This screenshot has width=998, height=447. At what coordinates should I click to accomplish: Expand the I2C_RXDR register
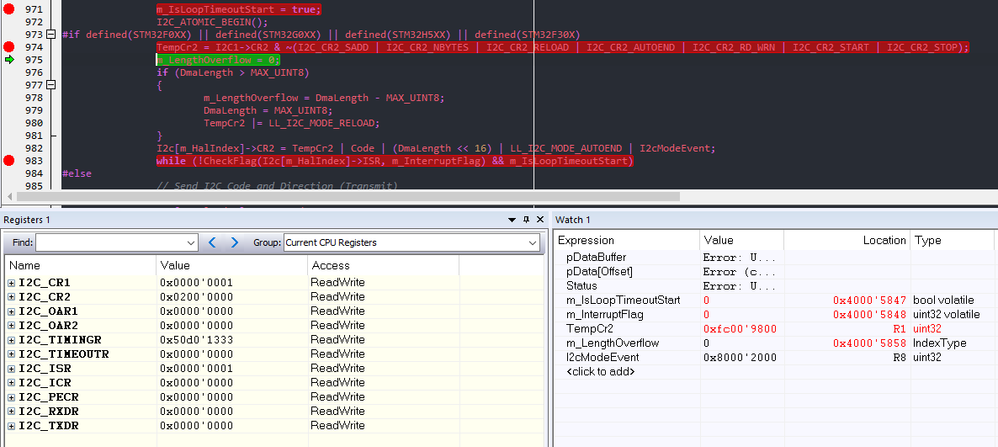pos(11,411)
